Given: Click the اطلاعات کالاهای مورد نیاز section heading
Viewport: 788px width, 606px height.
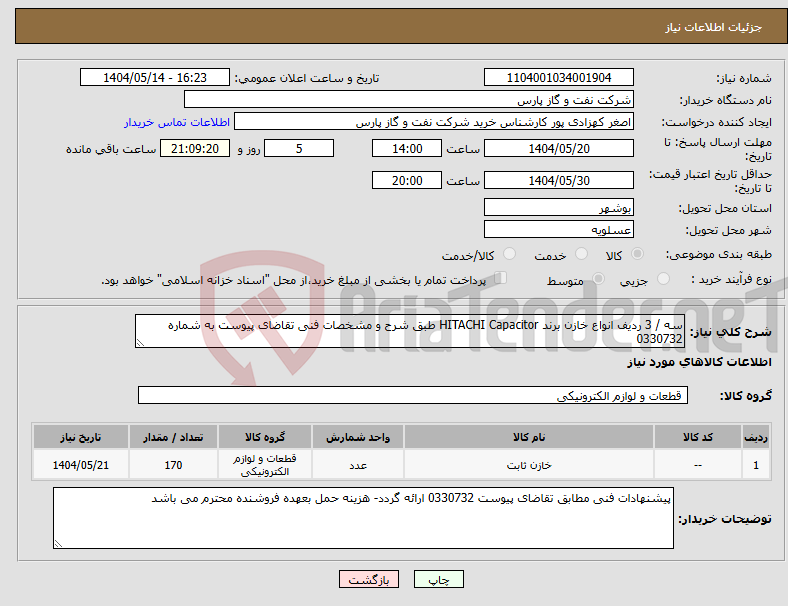Looking at the screenshot, I should [699, 362].
